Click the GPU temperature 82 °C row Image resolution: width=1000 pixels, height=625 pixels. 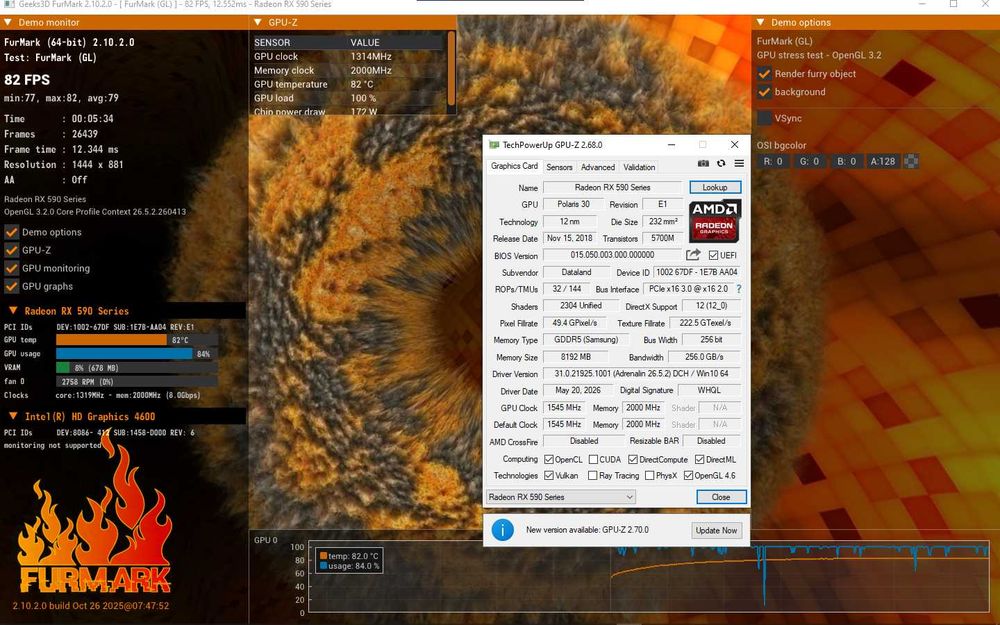348,84
